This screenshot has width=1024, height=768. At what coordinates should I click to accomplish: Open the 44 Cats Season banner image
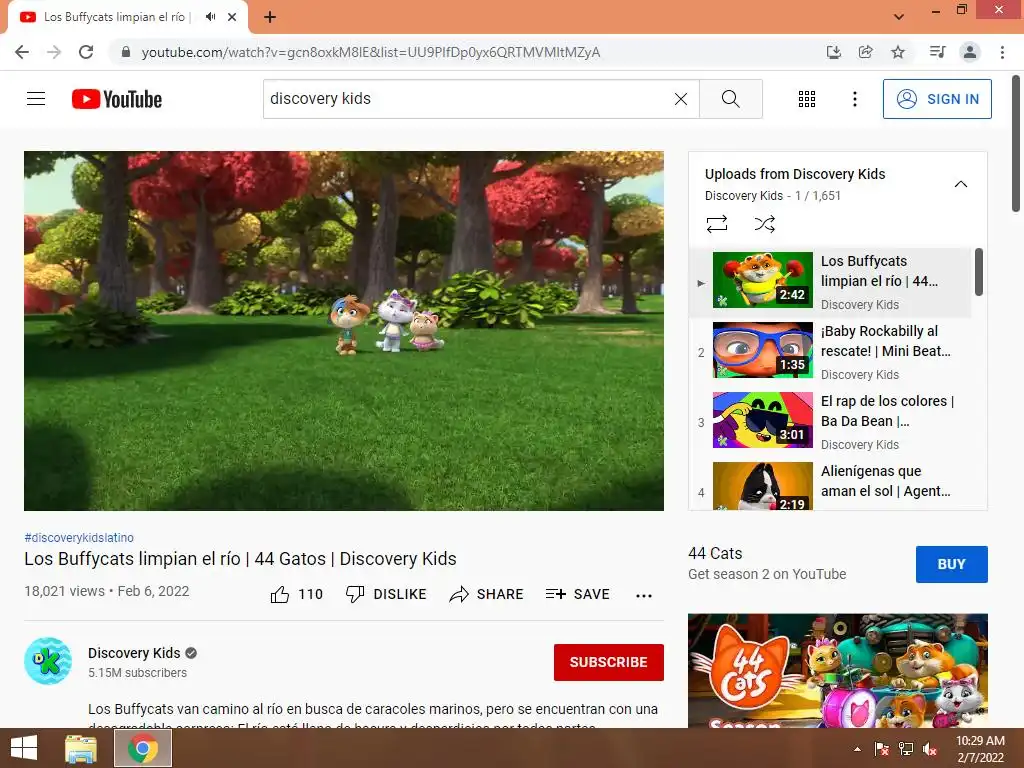[837, 670]
